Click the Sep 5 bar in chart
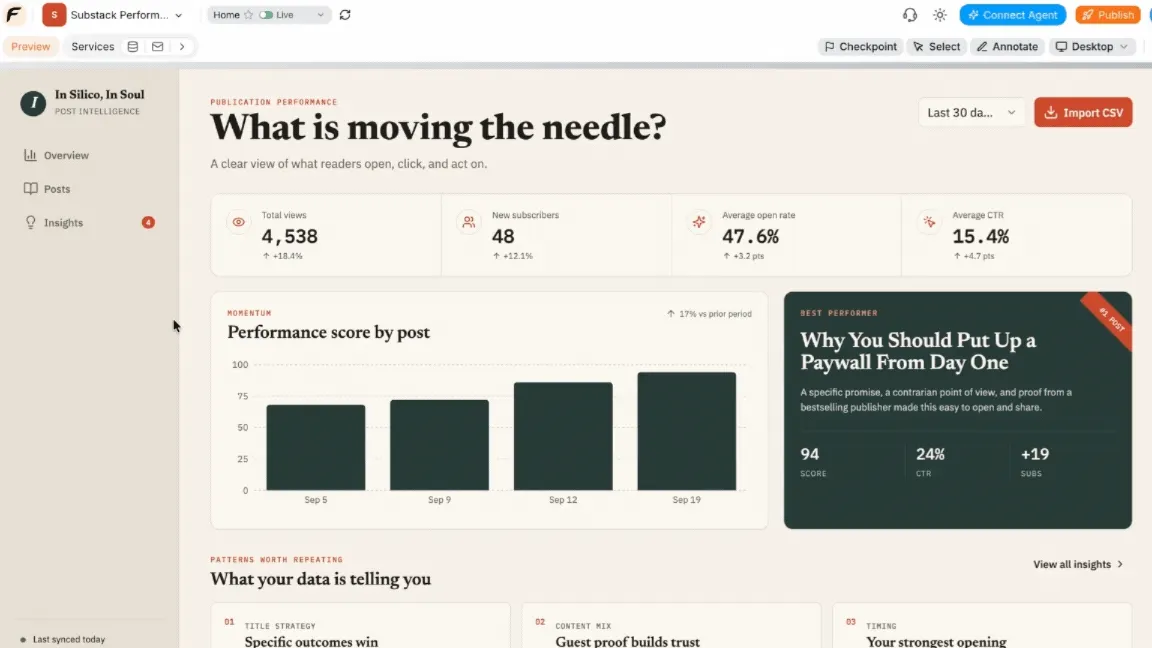This screenshot has height=648, width=1152. [x=316, y=447]
